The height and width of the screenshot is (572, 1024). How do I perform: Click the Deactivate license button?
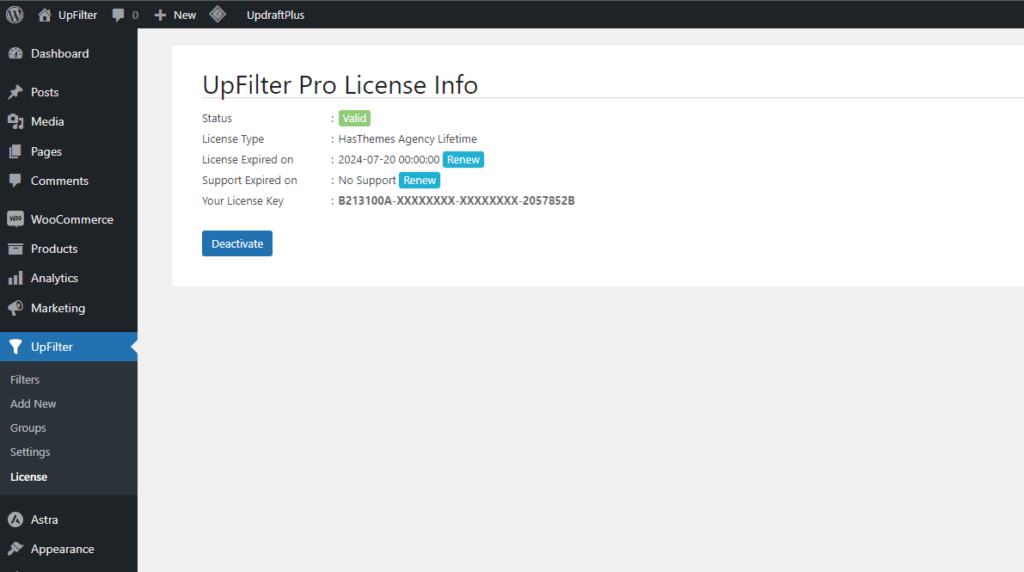click(x=237, y=244)
